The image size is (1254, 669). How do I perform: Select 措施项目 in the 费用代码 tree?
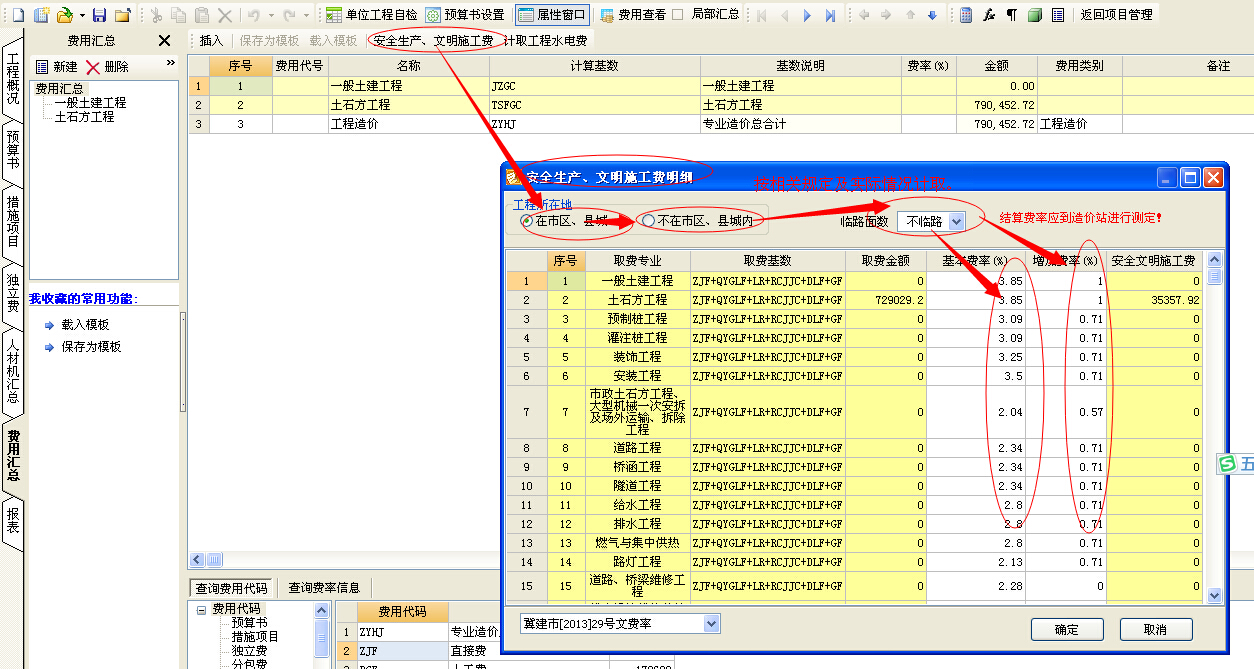pyautogui.click(x=255, y=636)
